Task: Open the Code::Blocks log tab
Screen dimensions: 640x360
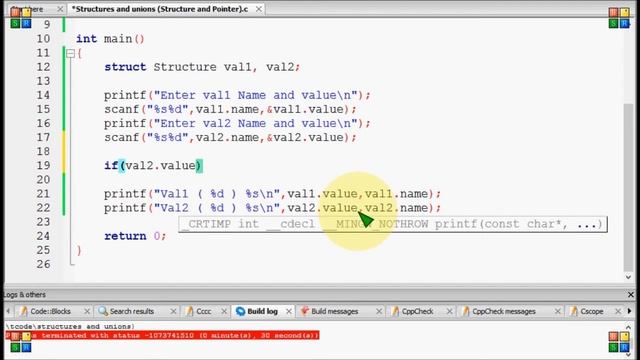Action: (50, 311)
